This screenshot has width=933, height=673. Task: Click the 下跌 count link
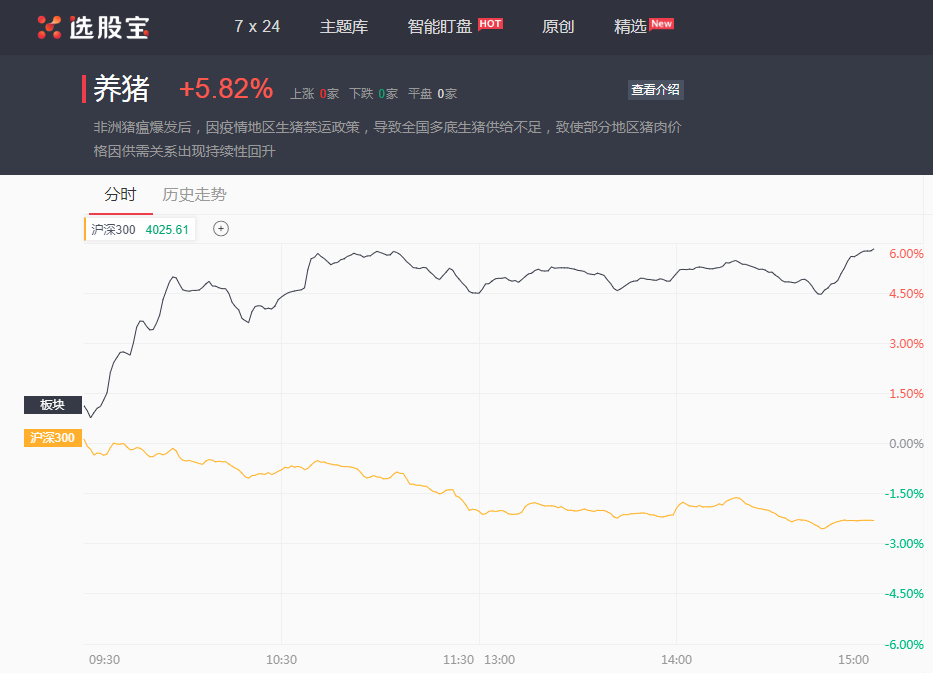pos(373,94)
